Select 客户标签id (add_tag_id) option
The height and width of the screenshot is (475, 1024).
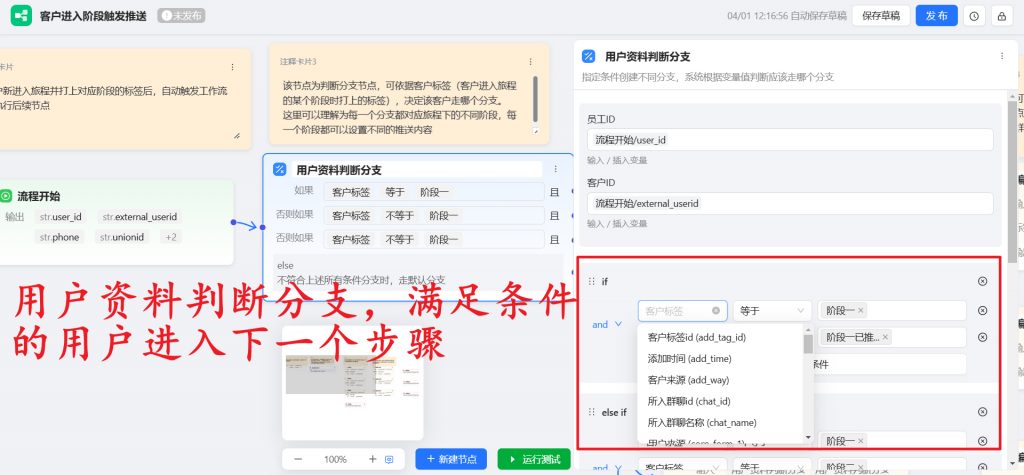click(x=696, y=338)
